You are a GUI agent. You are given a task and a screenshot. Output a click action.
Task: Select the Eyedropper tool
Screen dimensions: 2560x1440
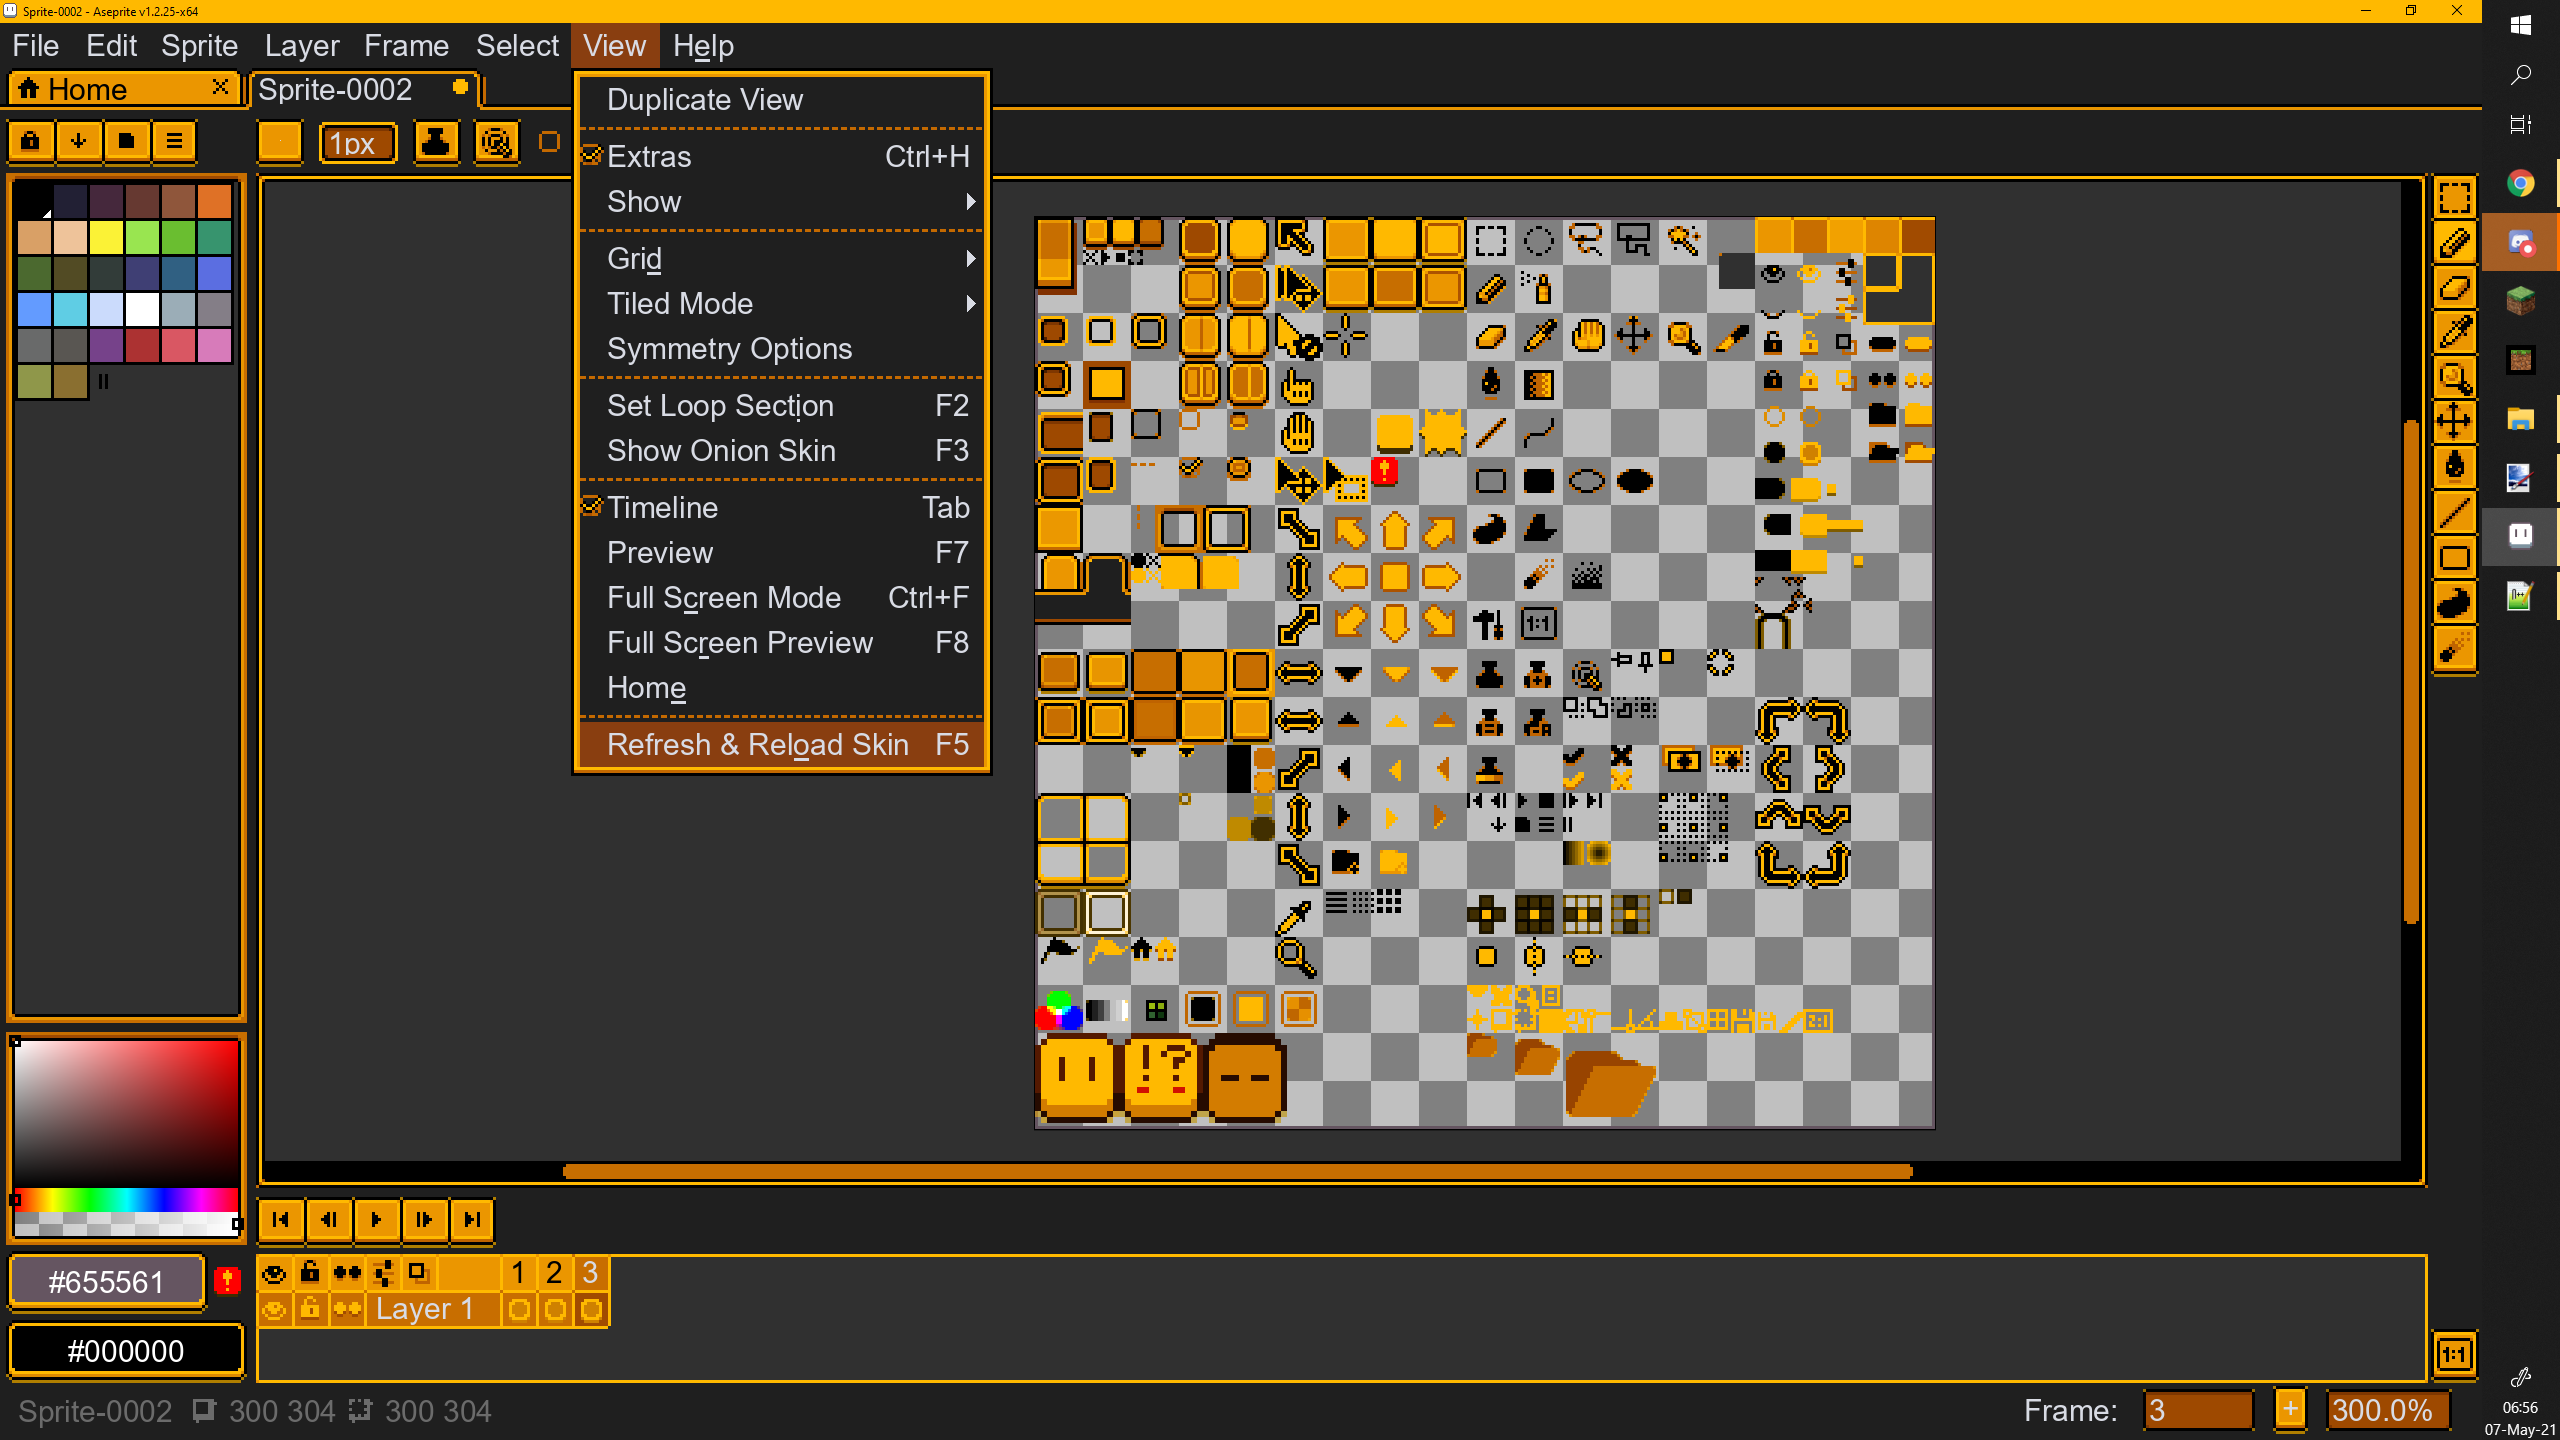click(2455, 332)
